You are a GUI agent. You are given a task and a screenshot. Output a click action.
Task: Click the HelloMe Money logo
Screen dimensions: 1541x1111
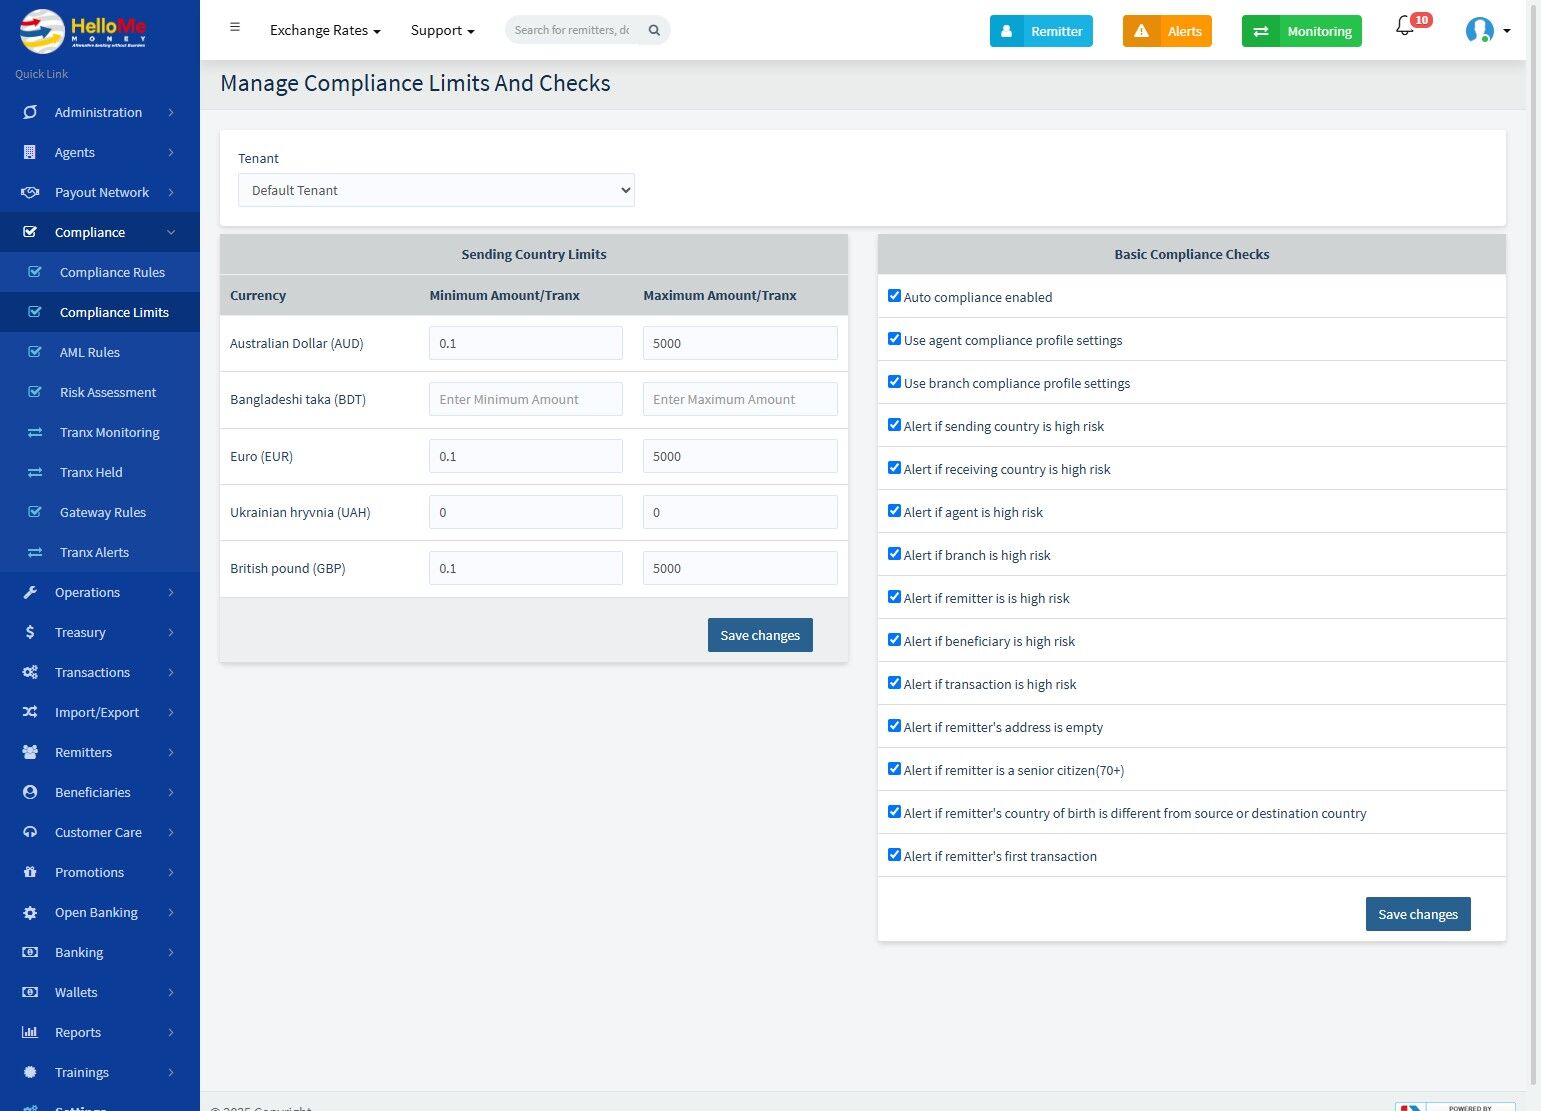[x=84, y=31]
